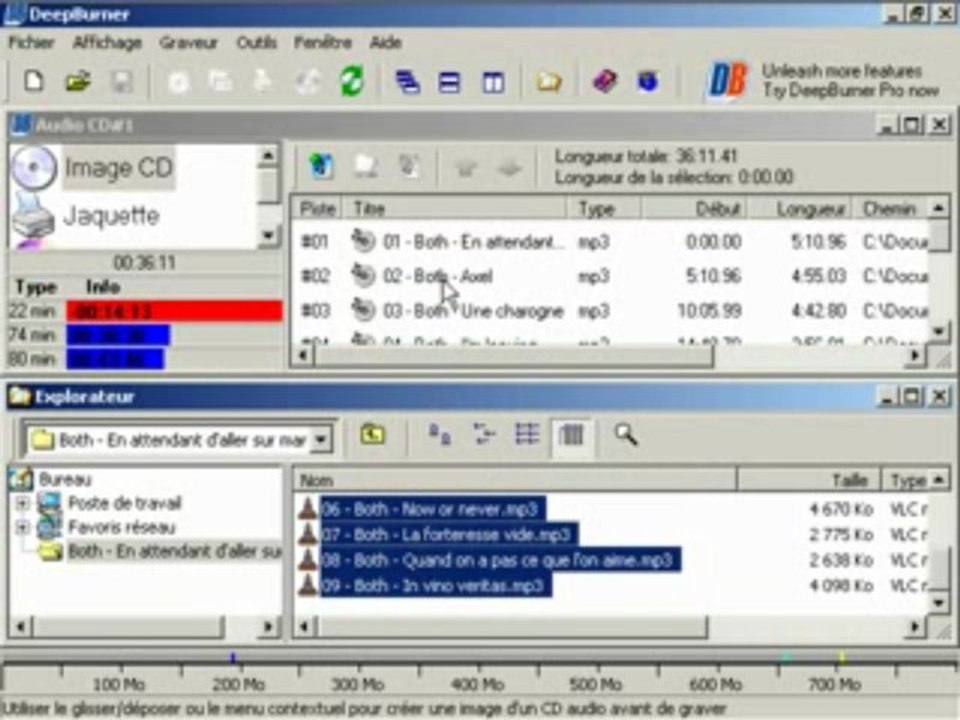Click the add tracks icon in Audio CD toolbar
Screen dimensions: 960x720
321,166
